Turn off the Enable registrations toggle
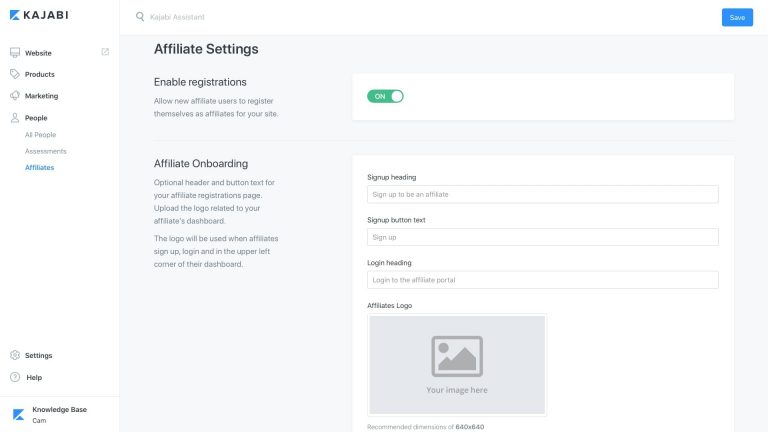The image size is (768, 432). coord(385,96)
